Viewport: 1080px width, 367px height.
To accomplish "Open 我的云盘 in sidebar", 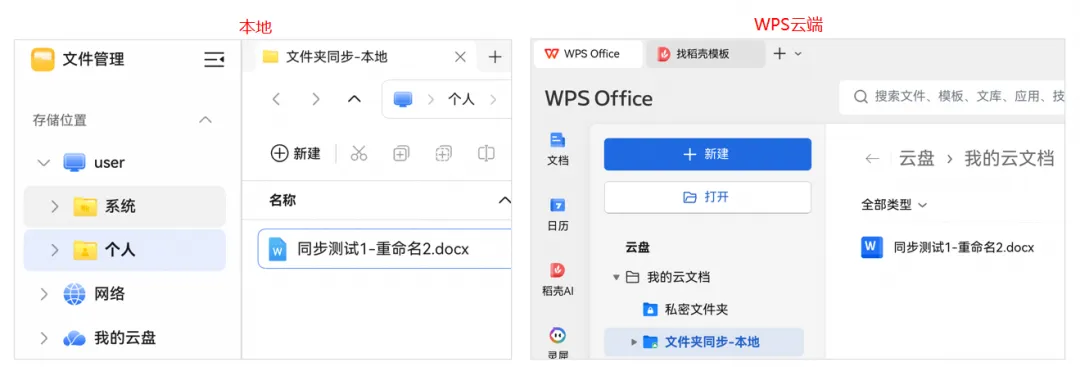I will click(125, 338).
